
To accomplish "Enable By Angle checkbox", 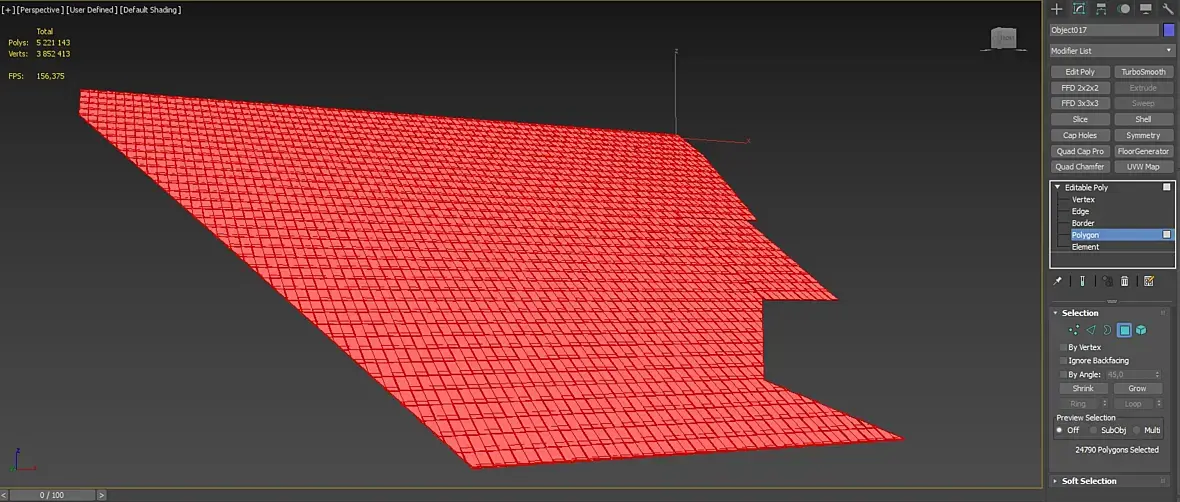I will click(1063, 374).
